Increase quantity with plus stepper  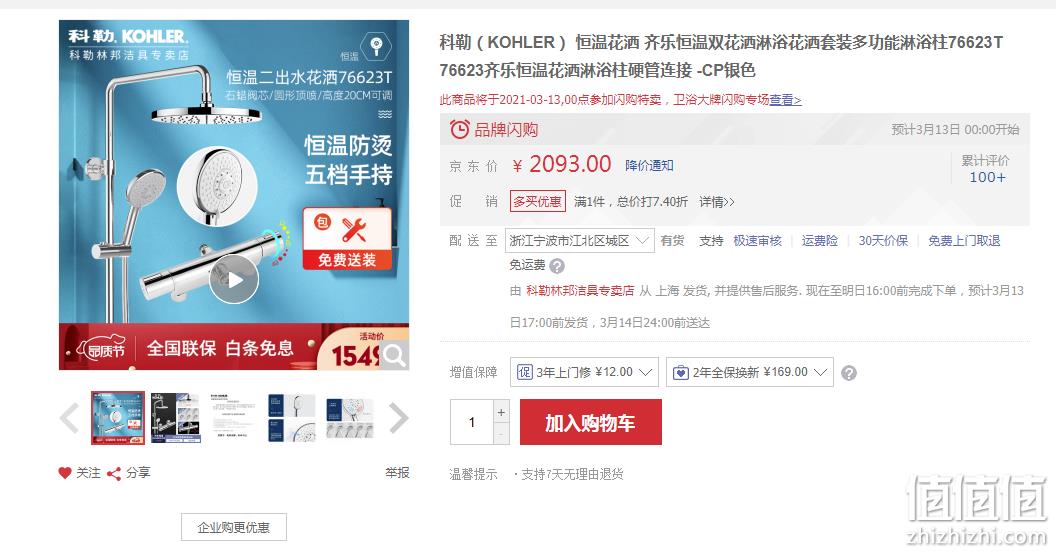pyautogui.click(x=501, y=412)
